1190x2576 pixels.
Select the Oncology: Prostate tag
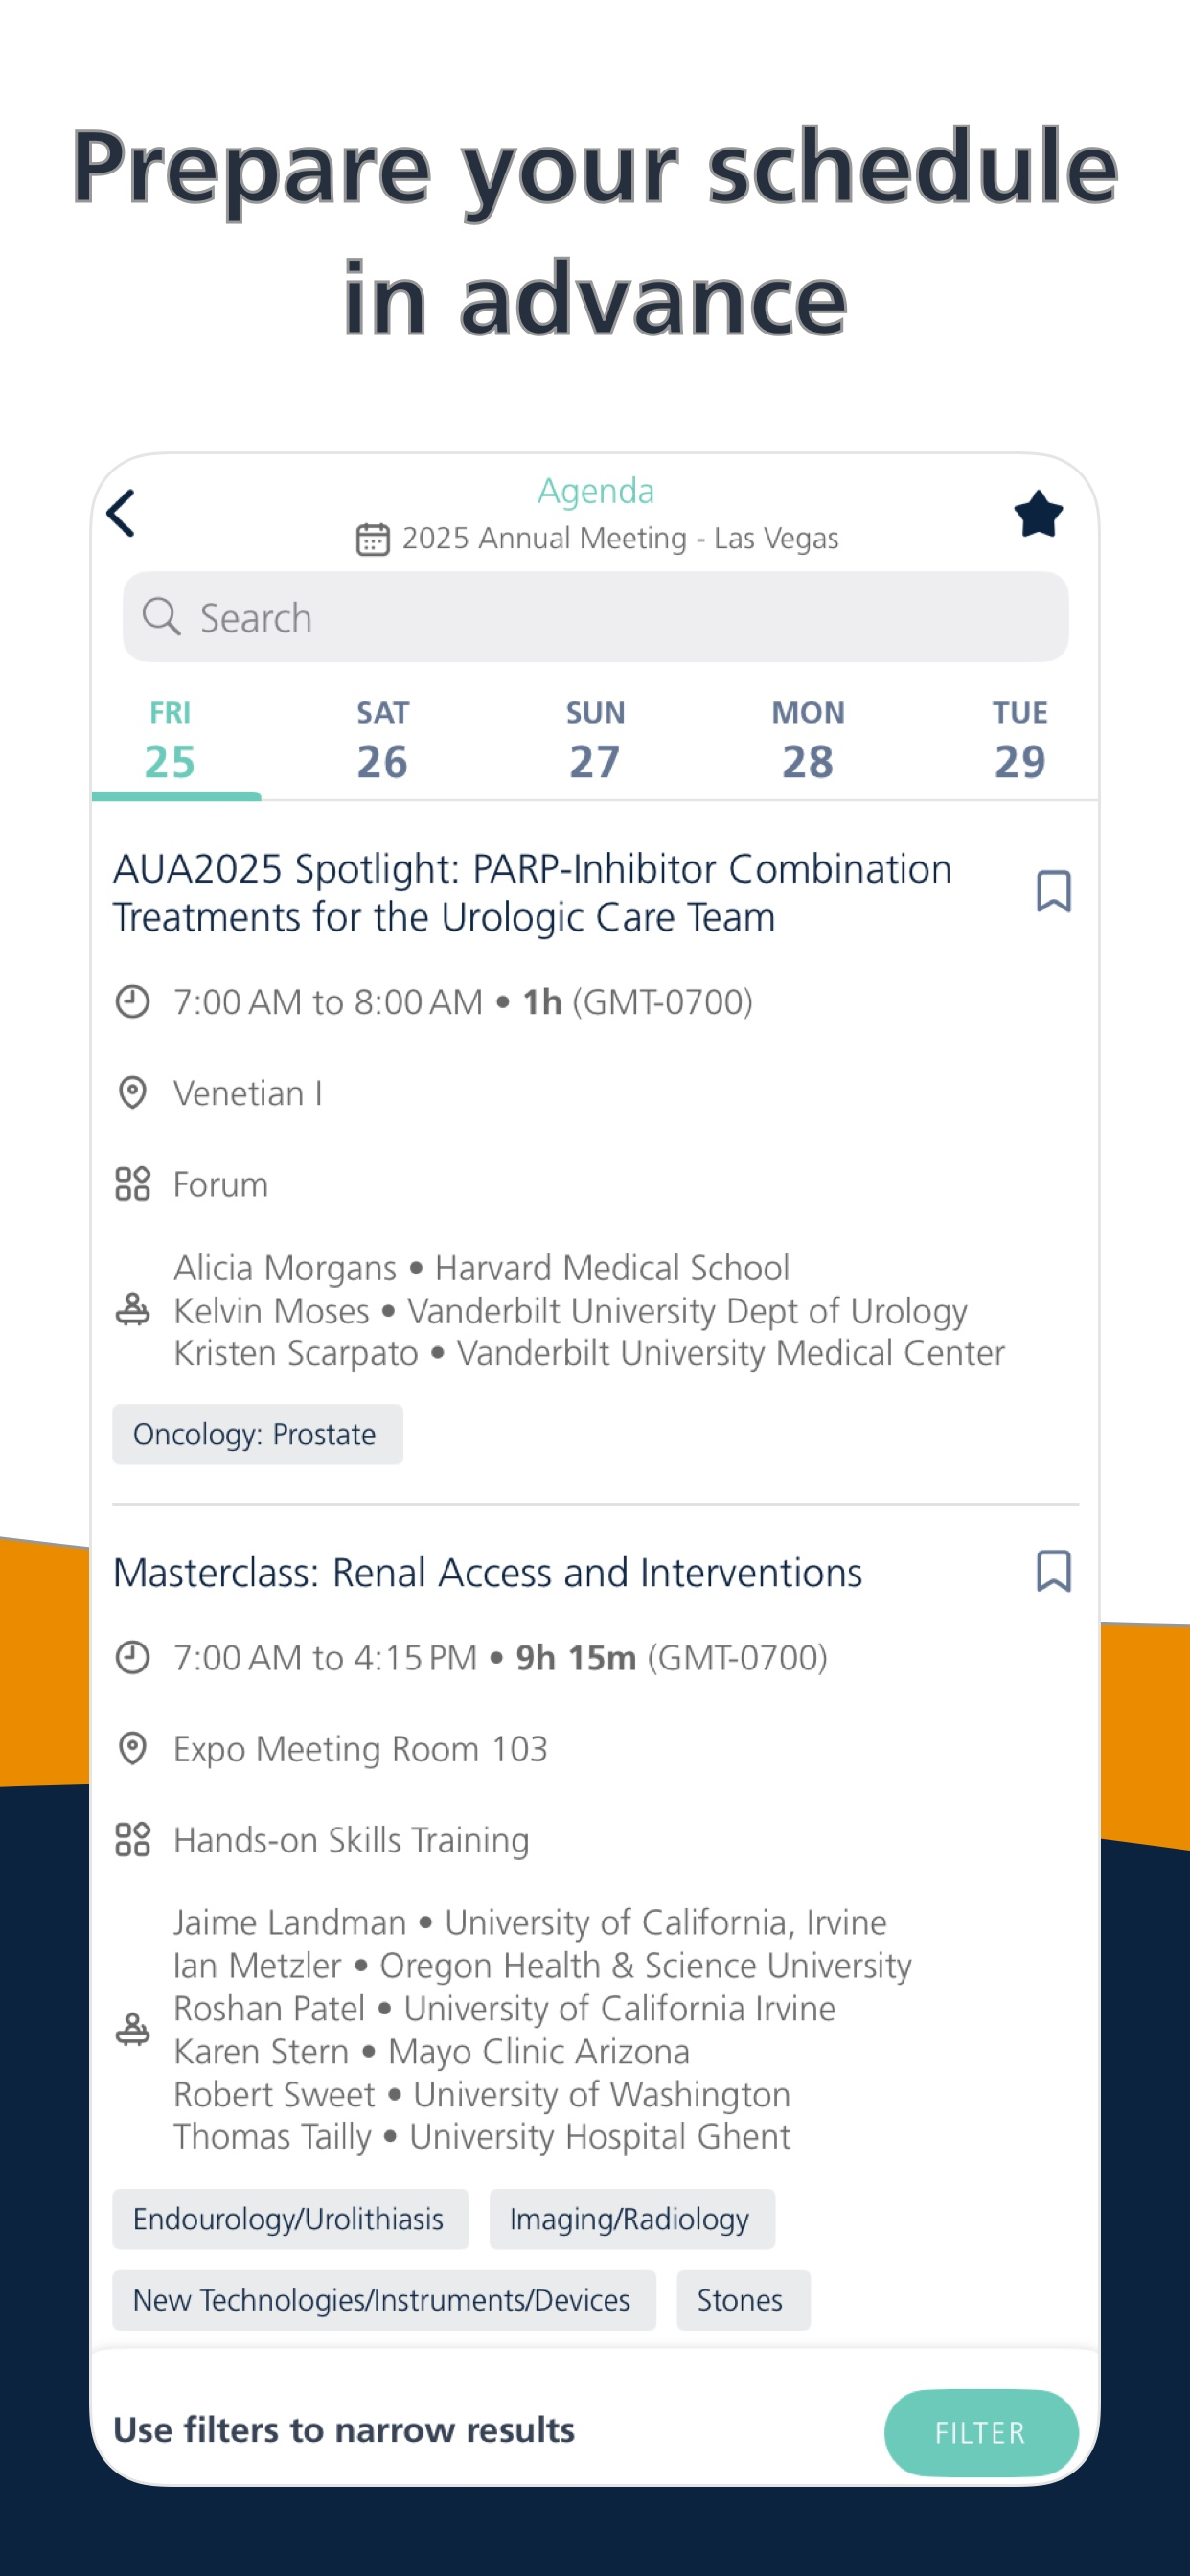click(257, 1434)
